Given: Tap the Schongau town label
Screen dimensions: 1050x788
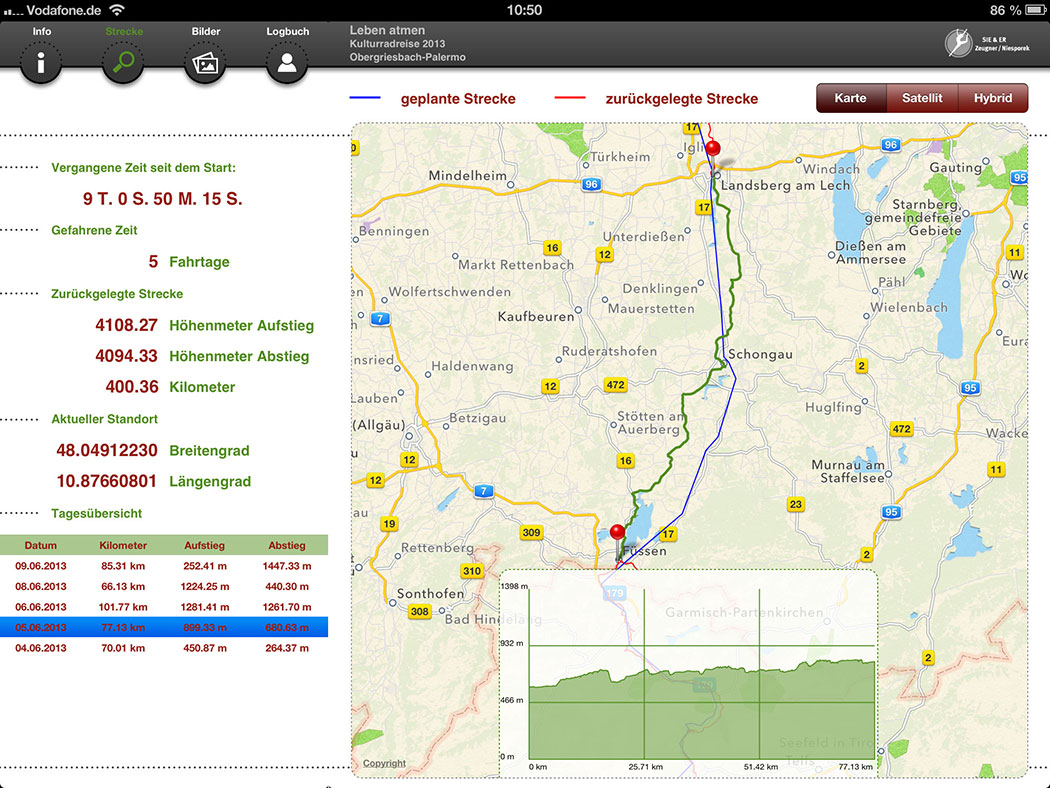Looking at the screenshot, I should coord(760,354).
